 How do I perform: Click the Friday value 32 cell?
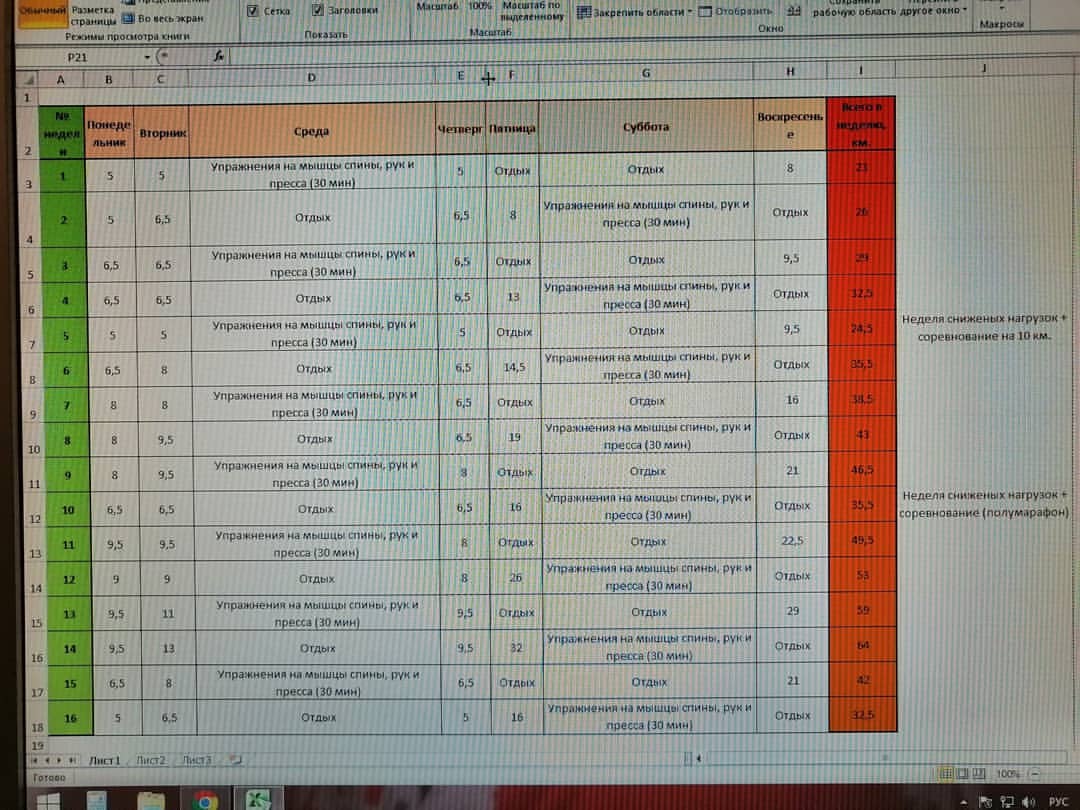point(517,647)
